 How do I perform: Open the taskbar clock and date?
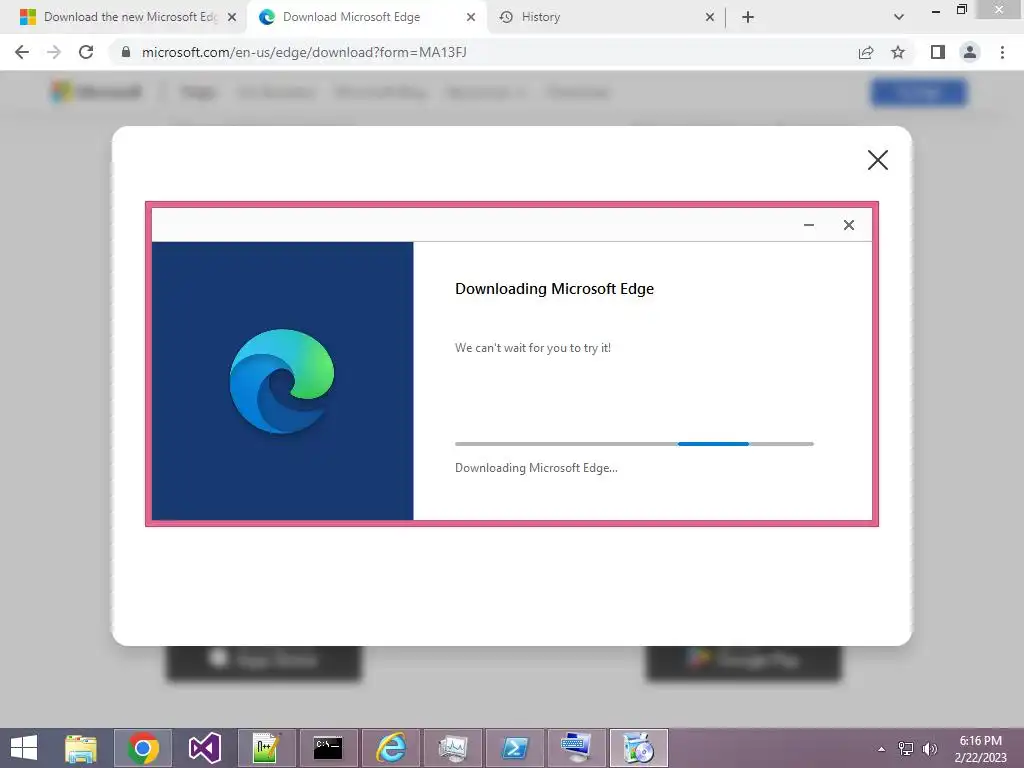point(980,749)
